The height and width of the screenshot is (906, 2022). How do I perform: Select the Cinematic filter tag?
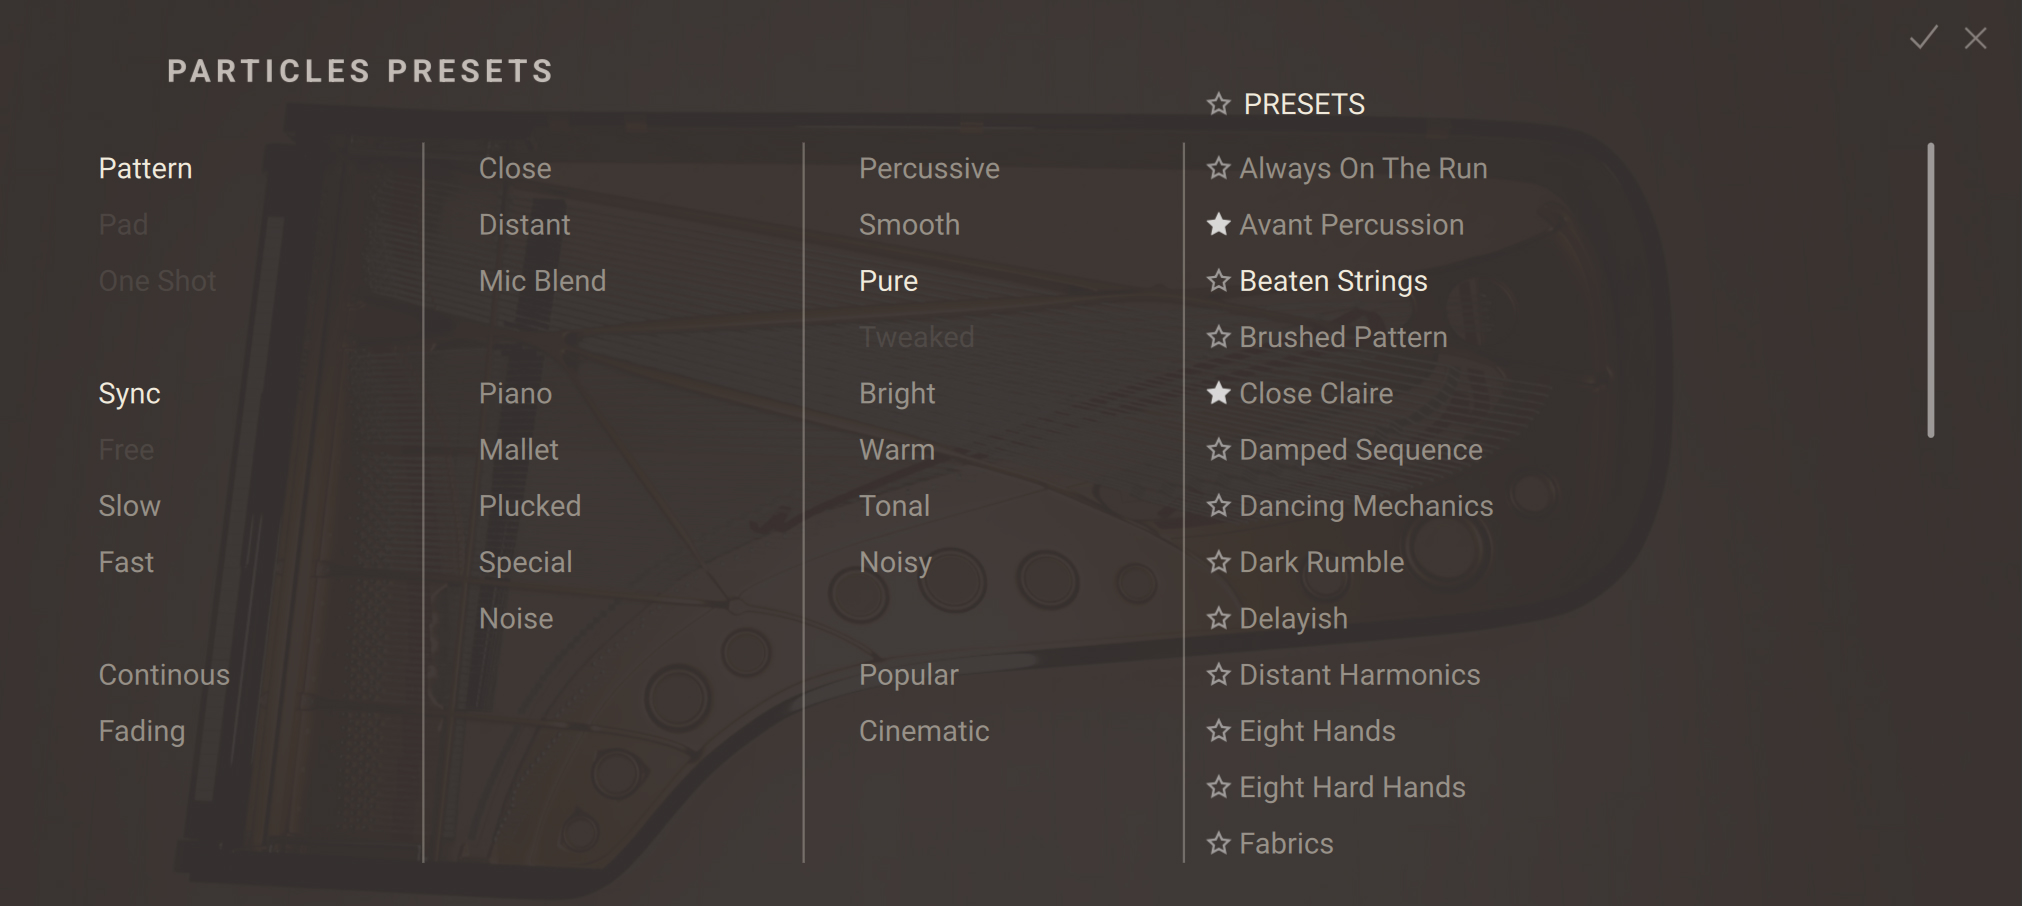click(924, 731)
